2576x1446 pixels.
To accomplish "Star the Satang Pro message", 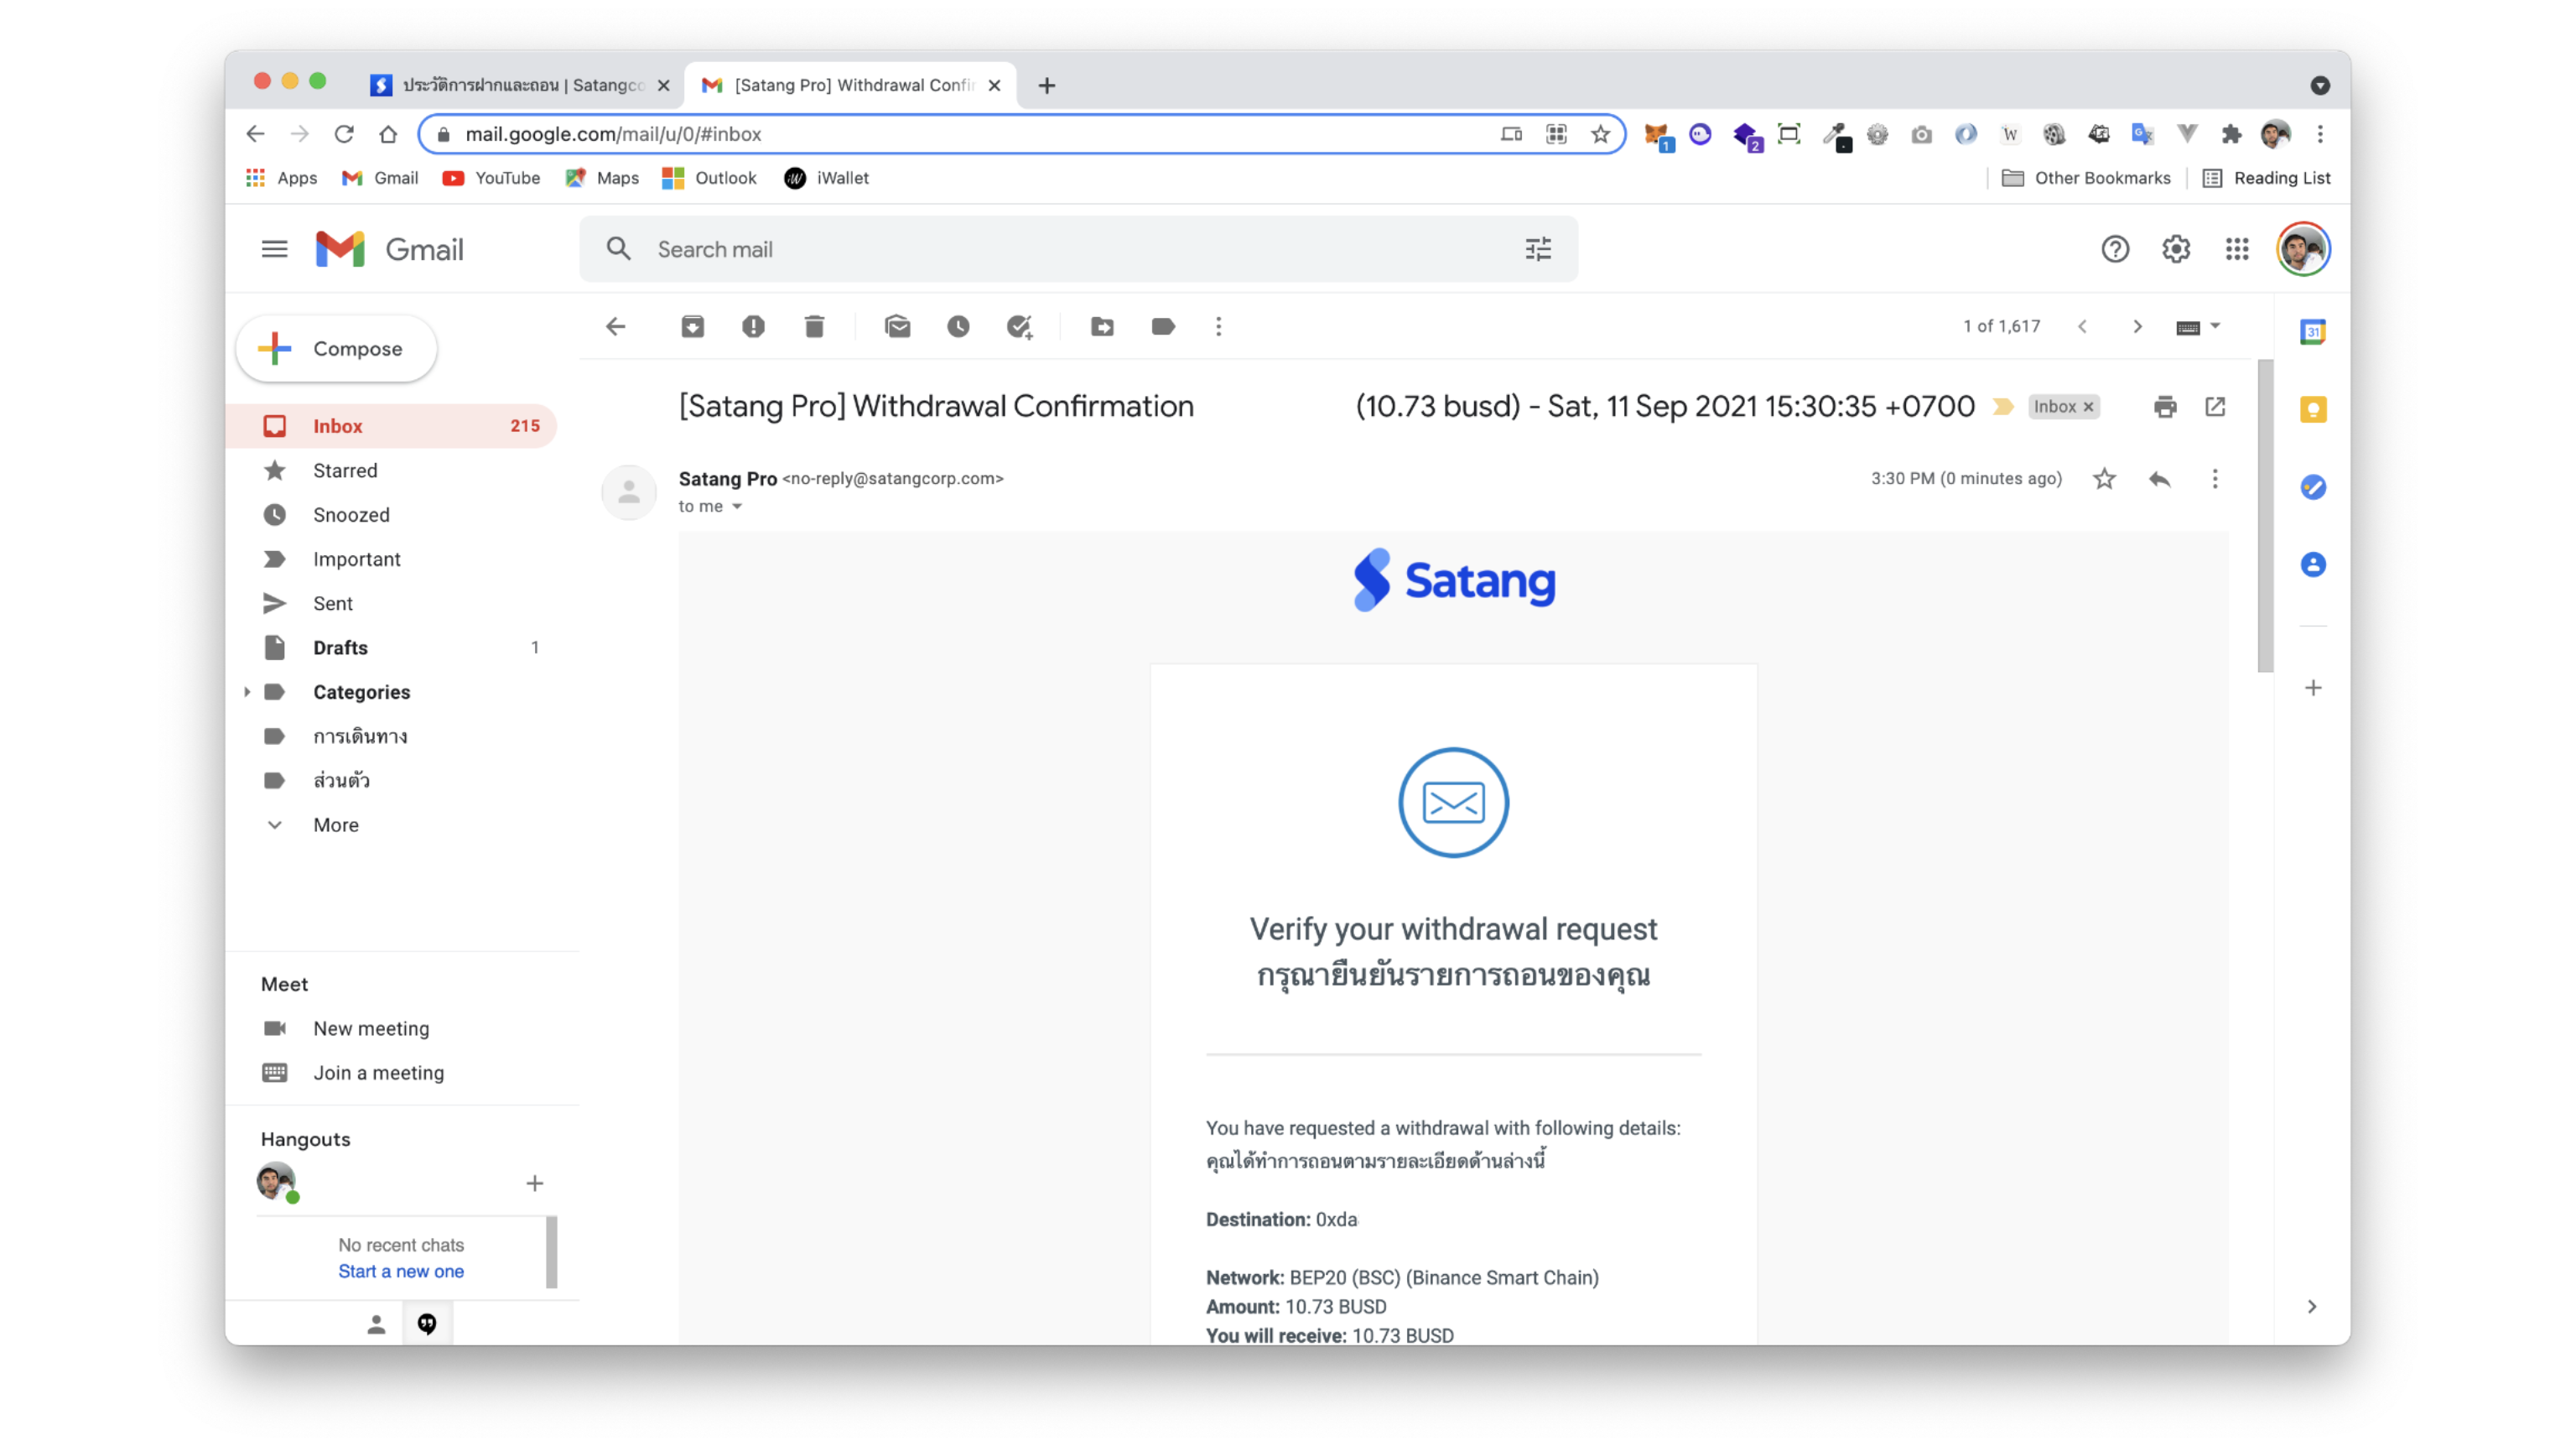I will click(x=2104, y=479).
